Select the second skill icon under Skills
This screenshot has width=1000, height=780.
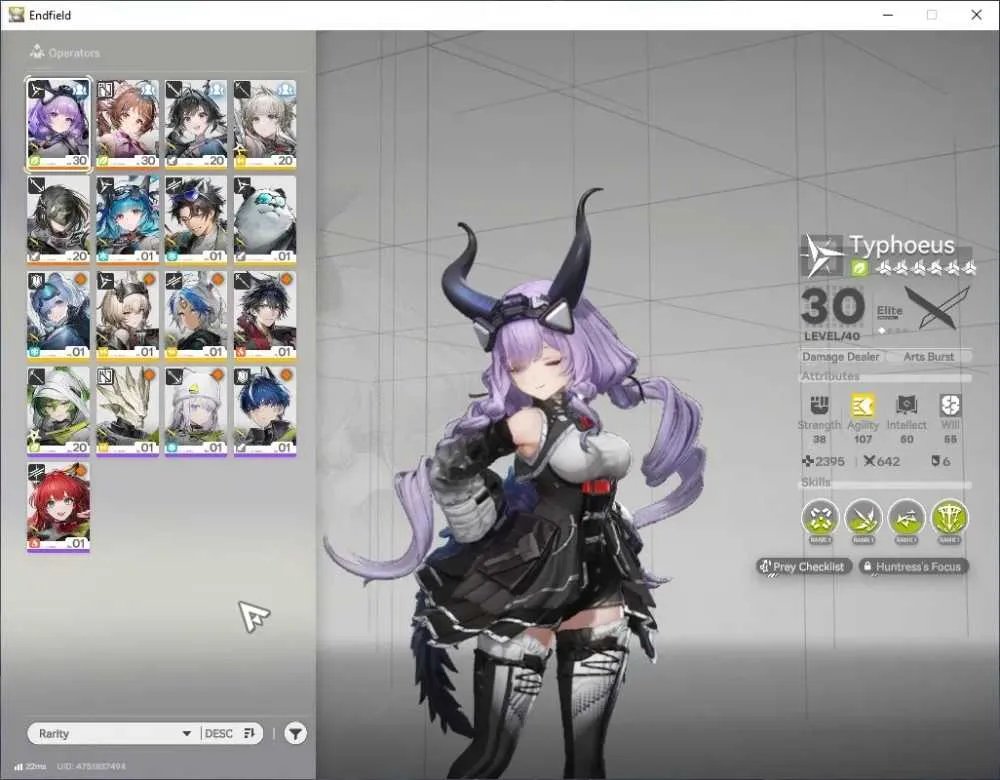click(x=863, y=518)
